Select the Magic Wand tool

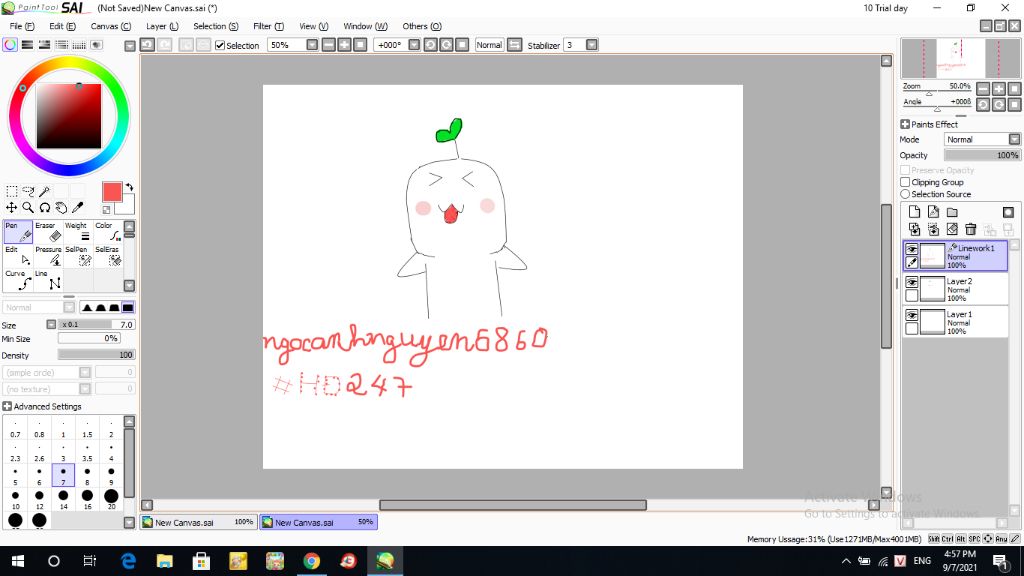(44, 191)
